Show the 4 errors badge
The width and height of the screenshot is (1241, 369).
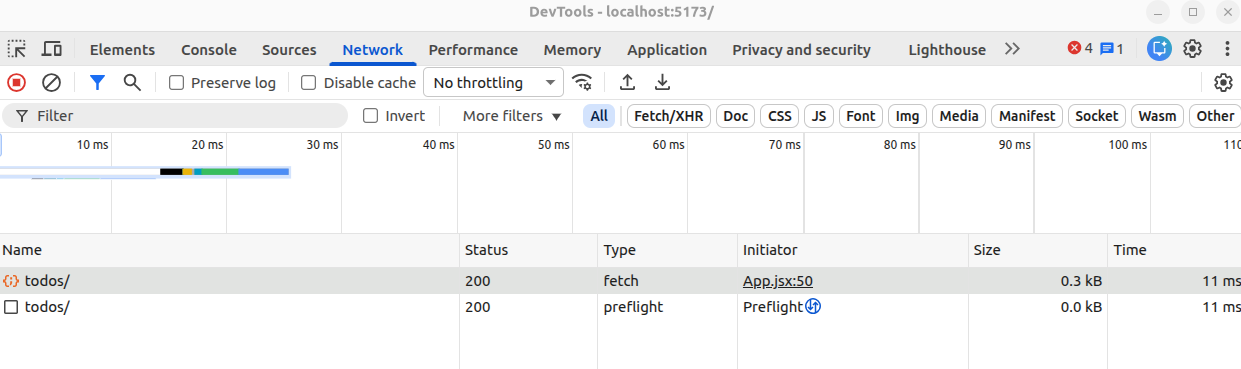[1080, 49]
